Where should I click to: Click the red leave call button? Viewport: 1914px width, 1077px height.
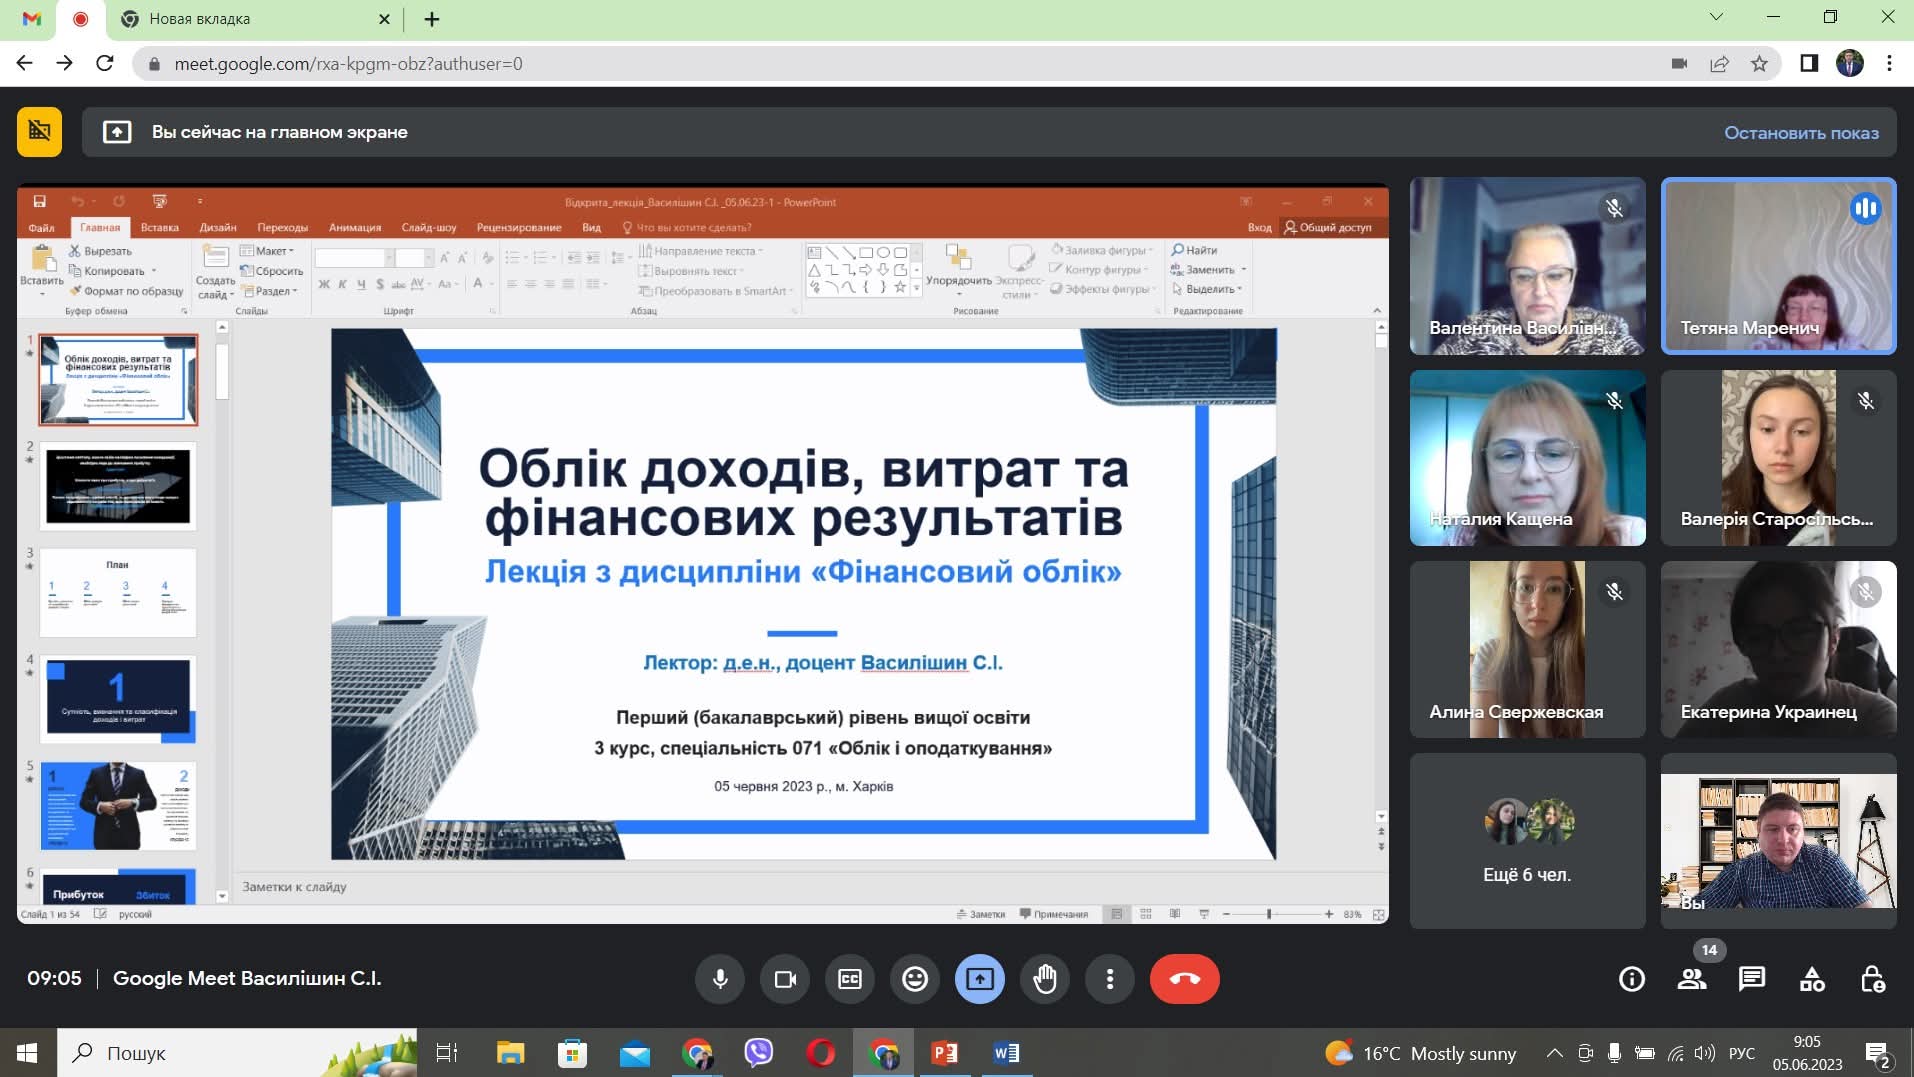pyautogui.click(x=1184, y=979)
